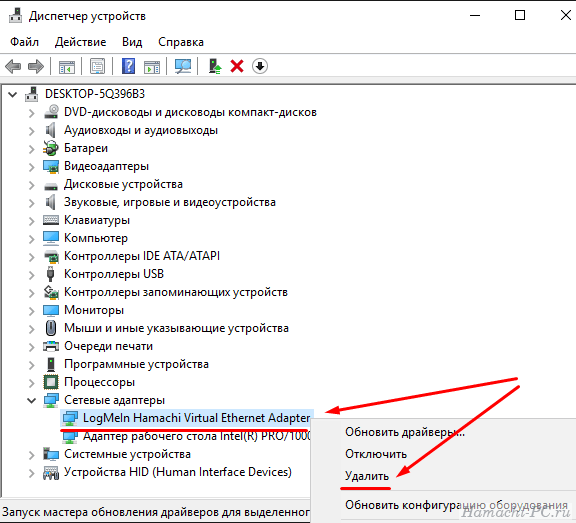Click the Батареи battery icon
The width and height of the screenshot is (576, 523).
coord(51,148)
